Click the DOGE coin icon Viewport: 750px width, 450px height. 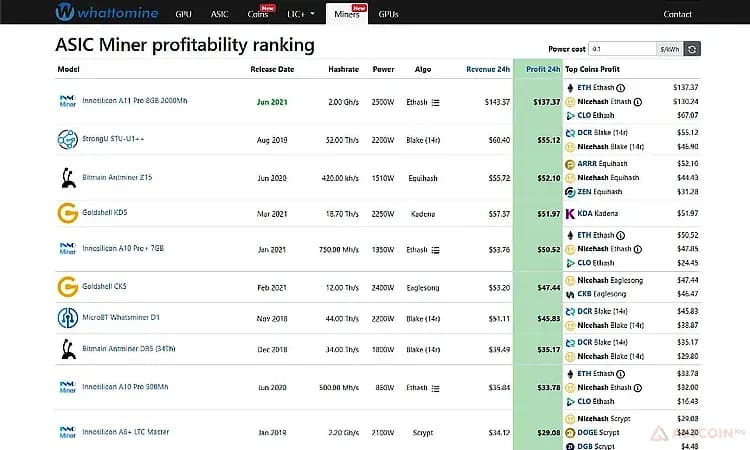coord(570,433)
